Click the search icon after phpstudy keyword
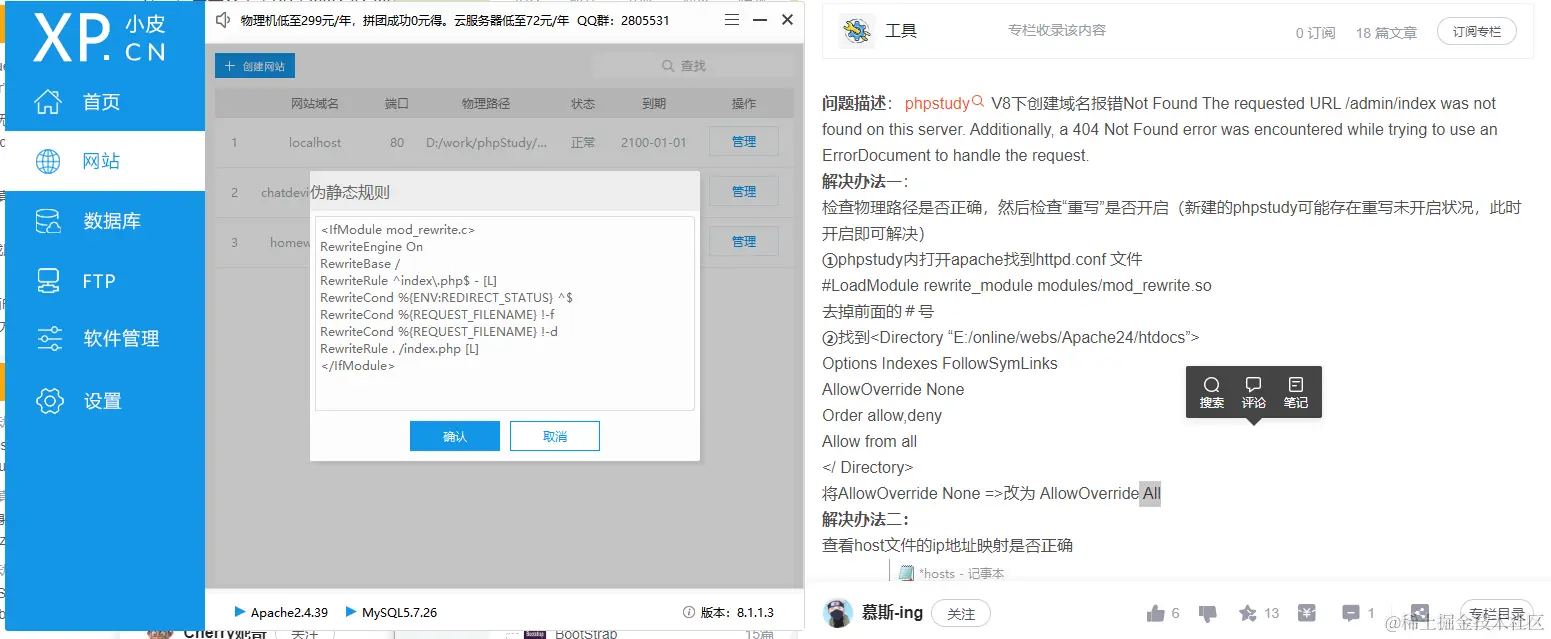Screen dimensions: 1551x639 978,101
